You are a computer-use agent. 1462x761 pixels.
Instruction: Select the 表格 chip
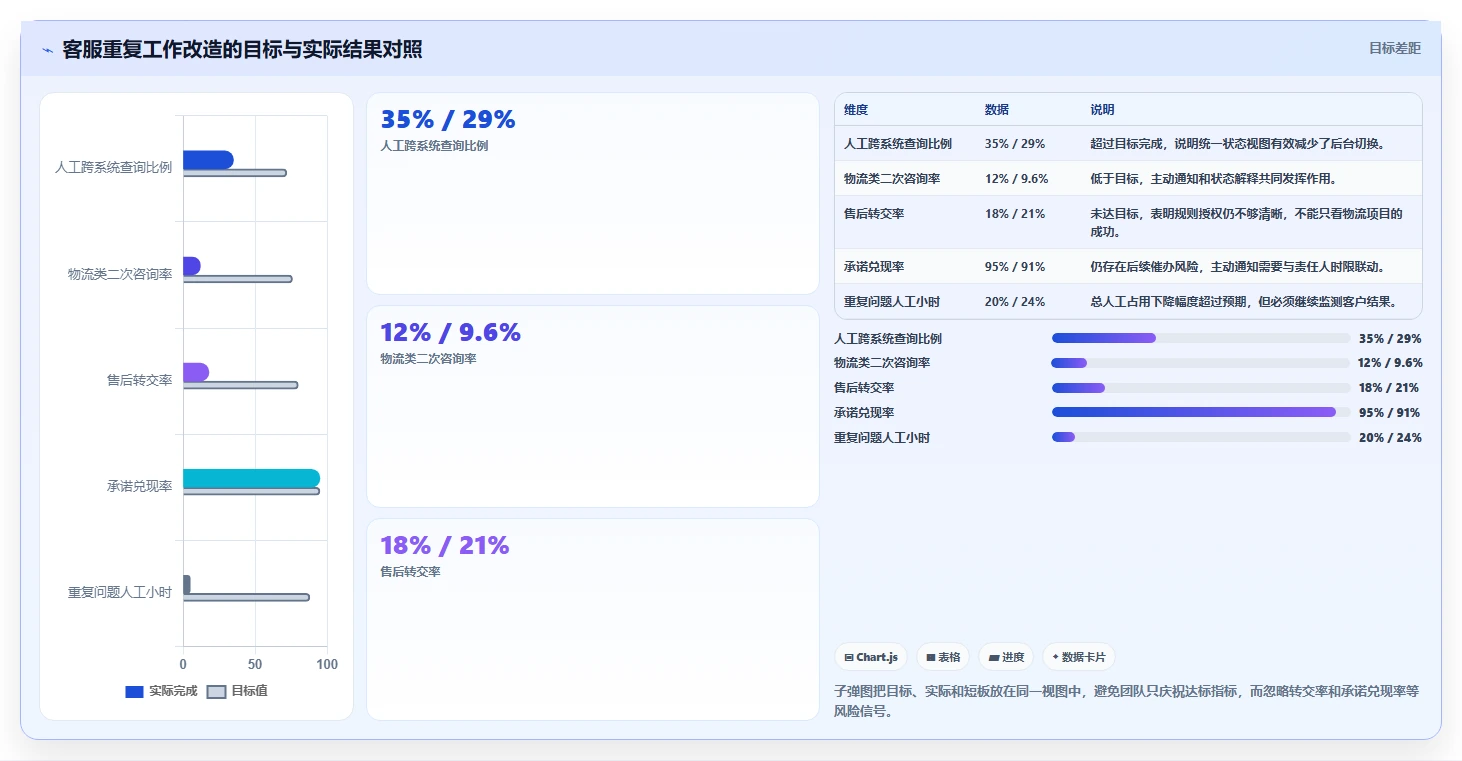tap(943, 657)
